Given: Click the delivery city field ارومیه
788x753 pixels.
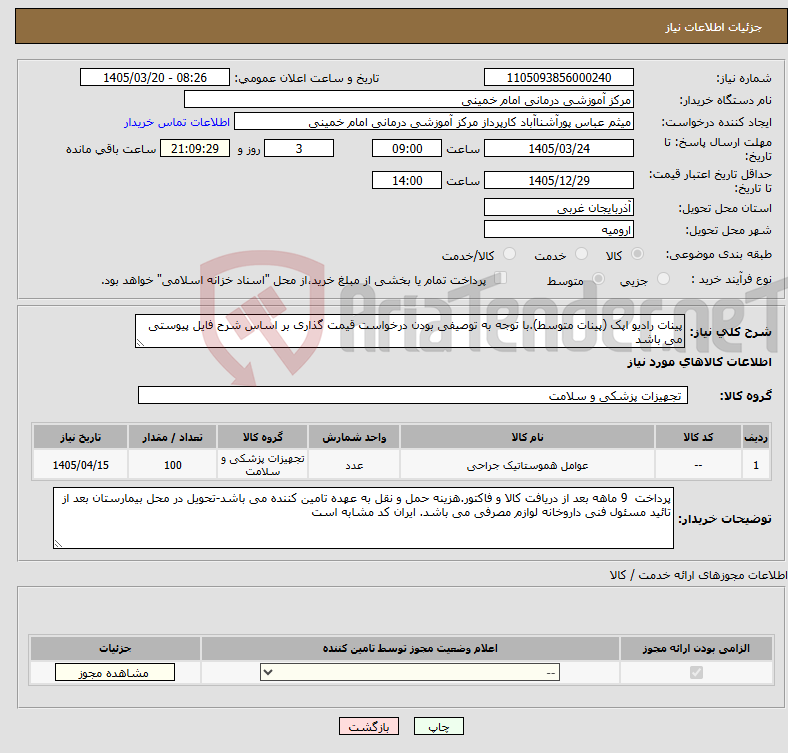Looking at the screenshot, I should point(558,229).
